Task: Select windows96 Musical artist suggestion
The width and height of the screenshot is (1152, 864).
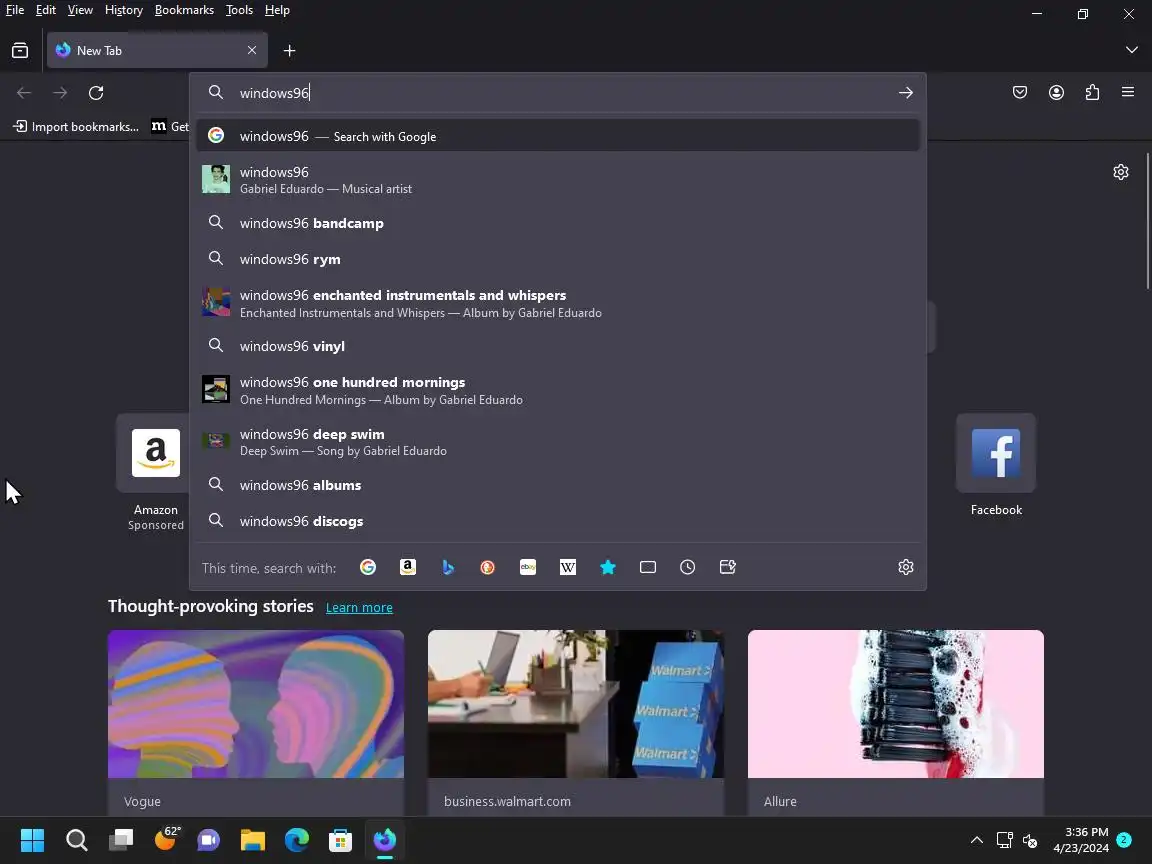Action: pos(558,179)
